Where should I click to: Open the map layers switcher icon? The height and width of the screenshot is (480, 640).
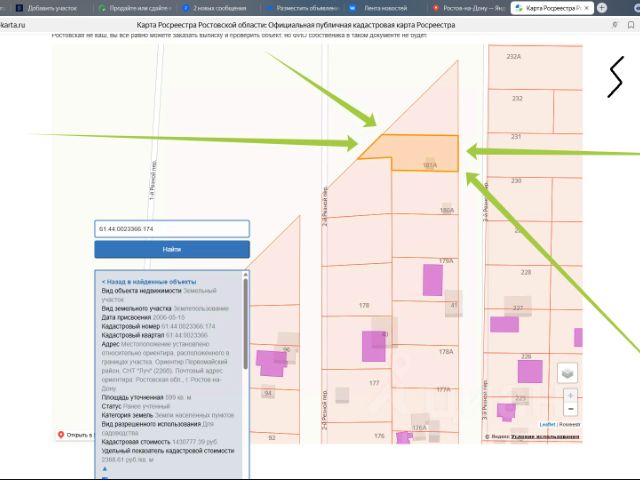pyautogui.click(x=567, y=373)
